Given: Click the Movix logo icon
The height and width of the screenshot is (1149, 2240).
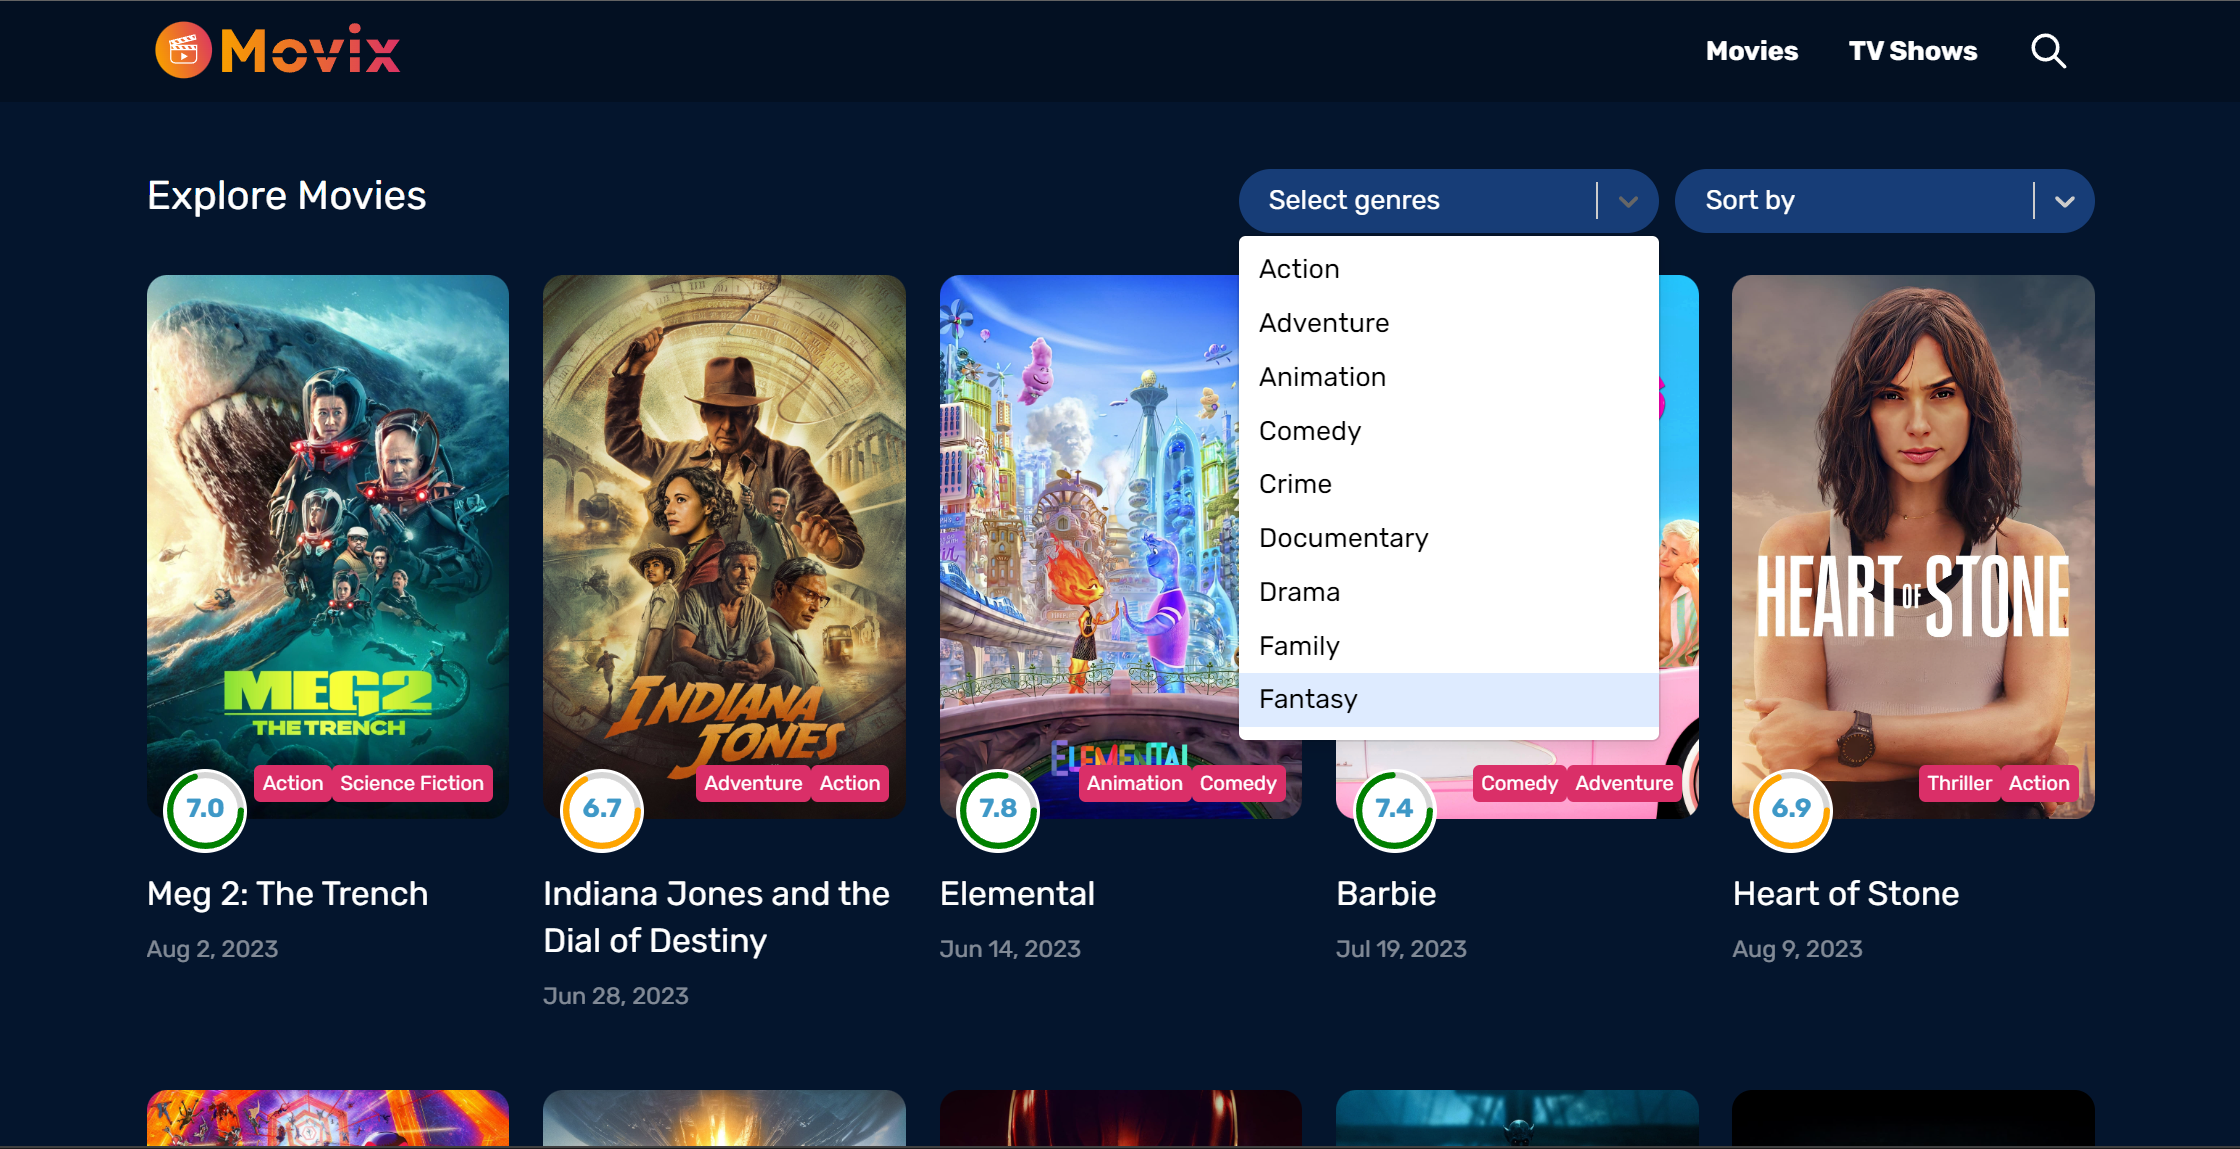Looking at the screenshot, I should coord(183,50).
